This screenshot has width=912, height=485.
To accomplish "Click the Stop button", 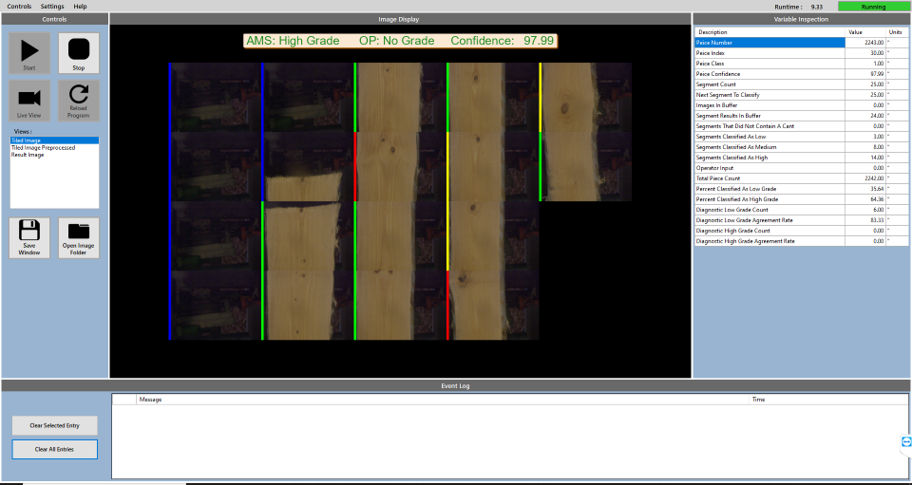I will (x=79, y=53).
